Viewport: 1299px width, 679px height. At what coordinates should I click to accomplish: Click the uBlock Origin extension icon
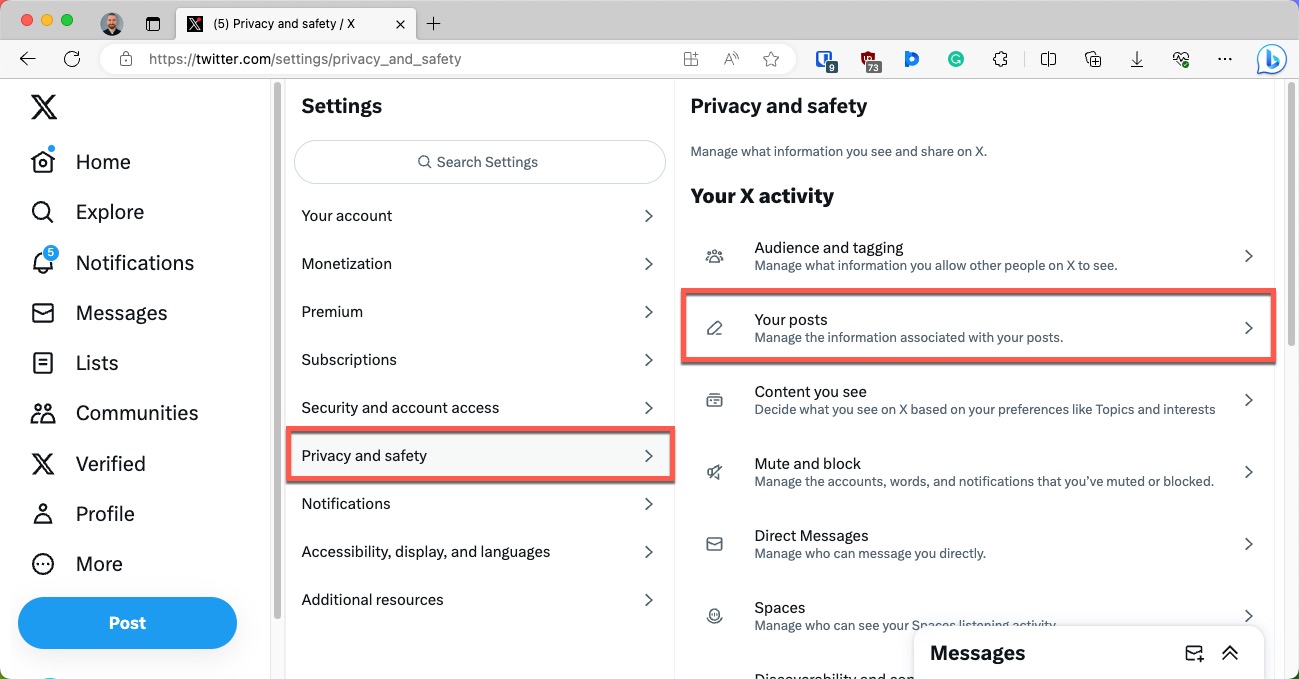868,59
